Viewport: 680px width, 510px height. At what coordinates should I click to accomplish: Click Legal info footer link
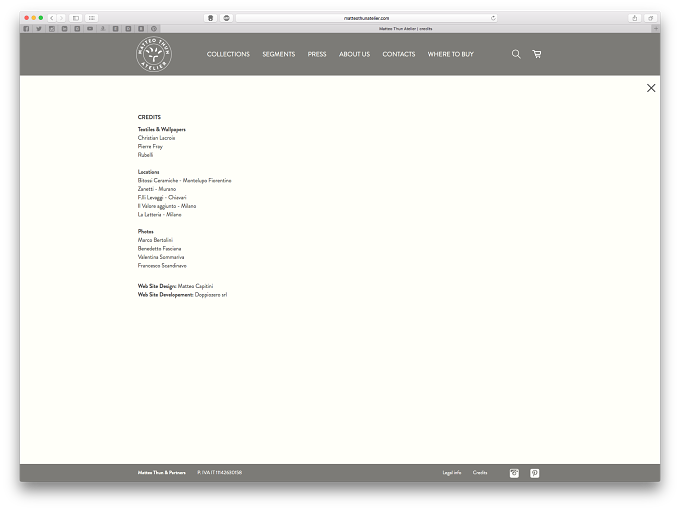point(451,473)
